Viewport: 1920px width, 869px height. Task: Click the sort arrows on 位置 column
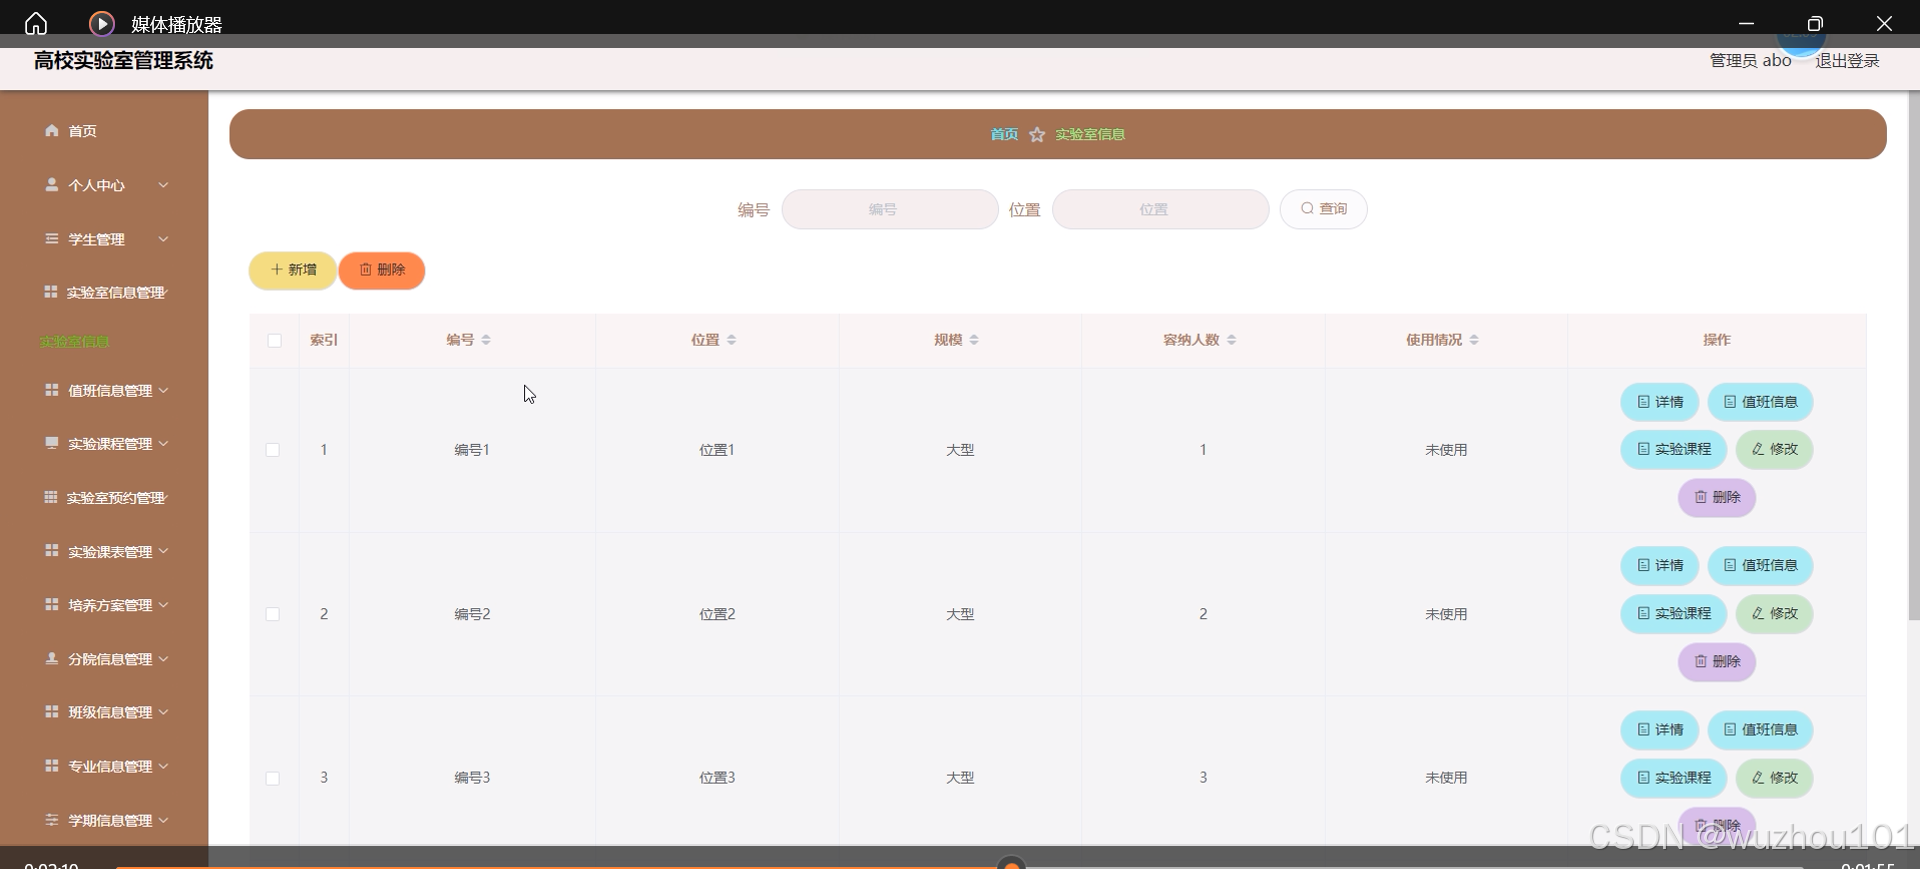pos(731,340)
